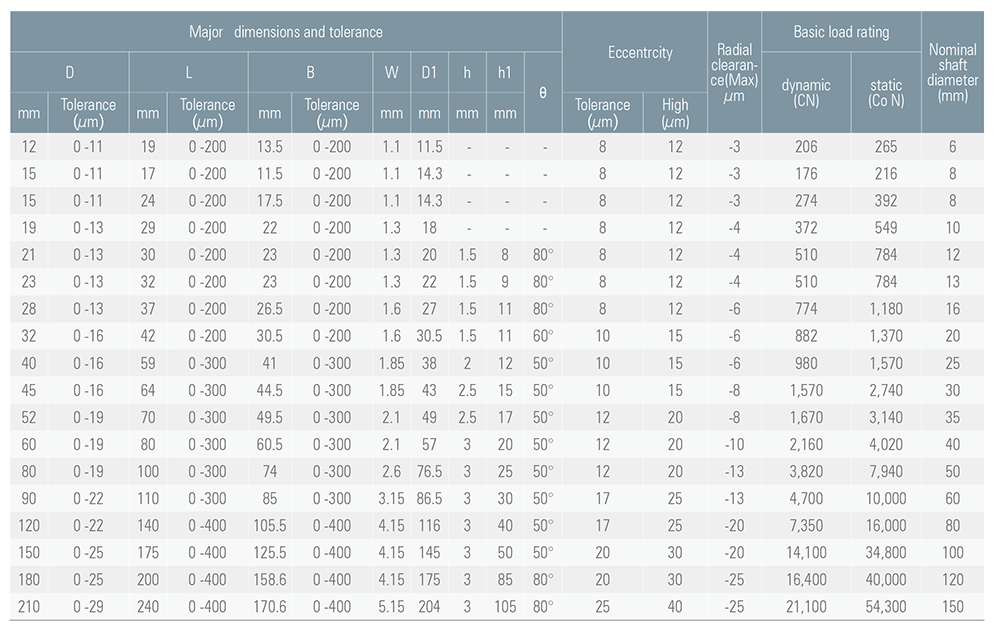
Task: Select the dynamic load value 206
Action: [x=806, y=147]
